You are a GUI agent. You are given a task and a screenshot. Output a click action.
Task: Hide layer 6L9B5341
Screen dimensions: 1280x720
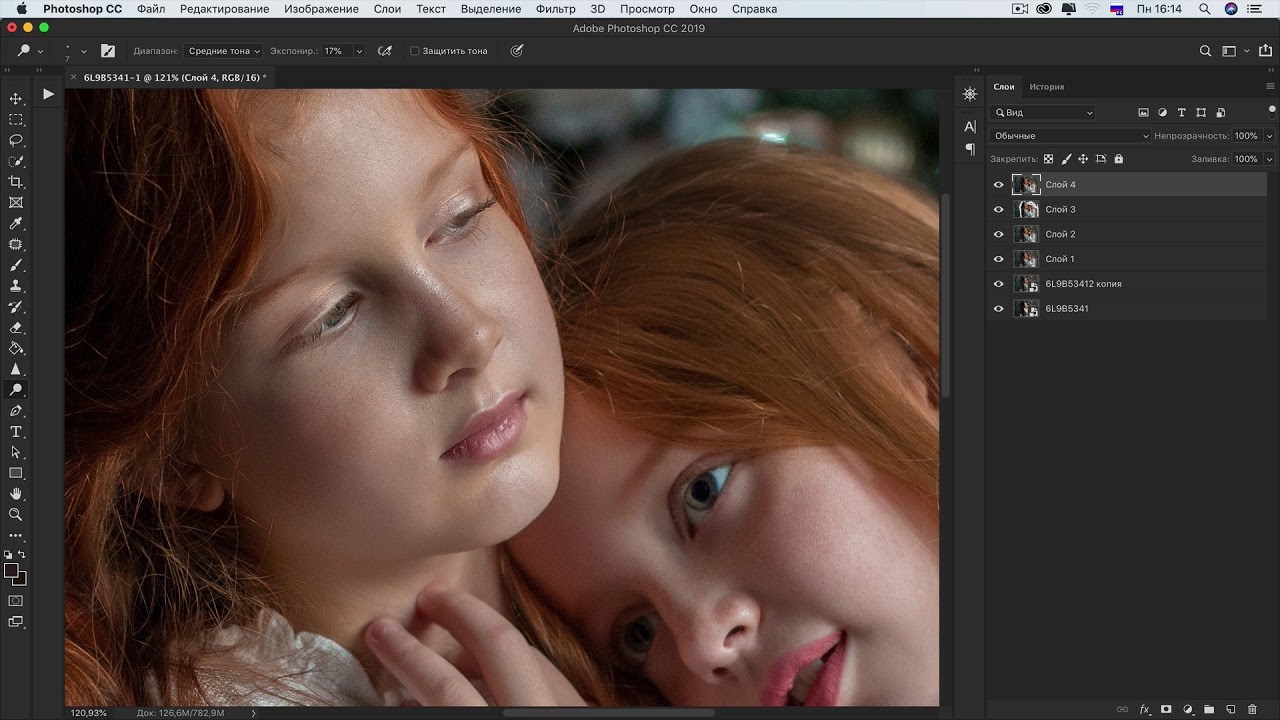[x=998, y=309]
